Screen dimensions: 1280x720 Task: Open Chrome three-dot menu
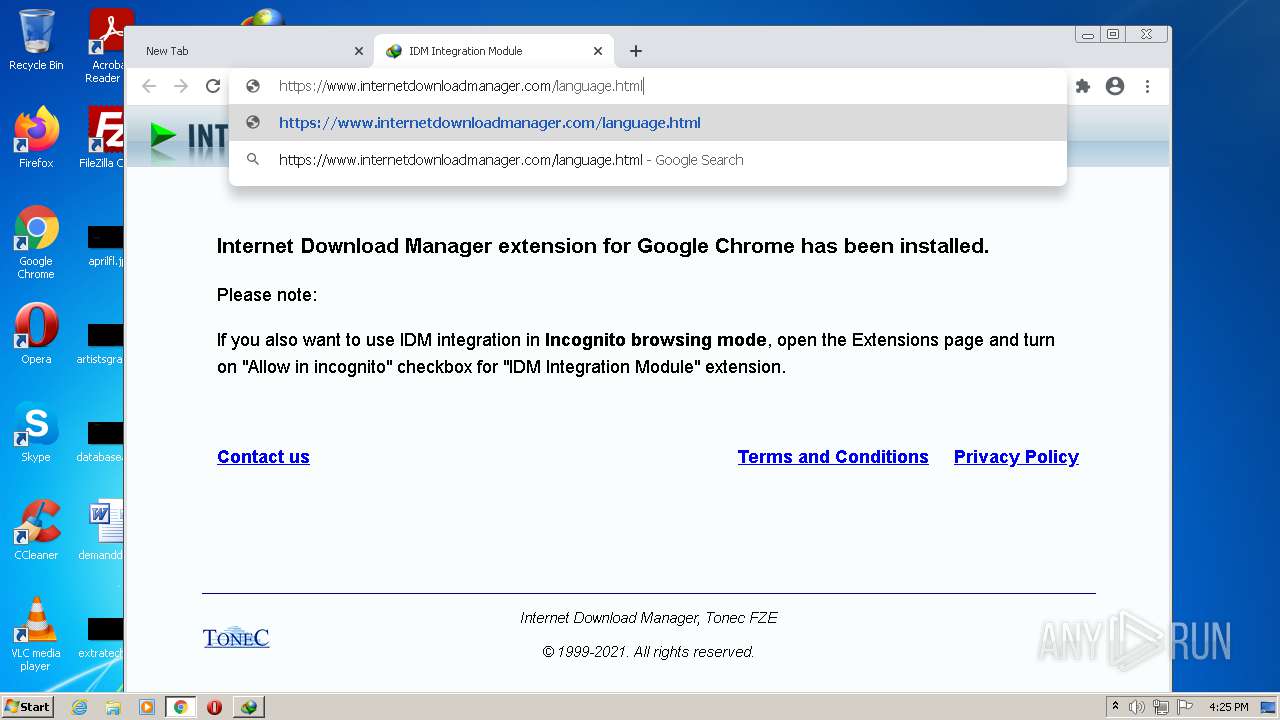[1148, 86]
